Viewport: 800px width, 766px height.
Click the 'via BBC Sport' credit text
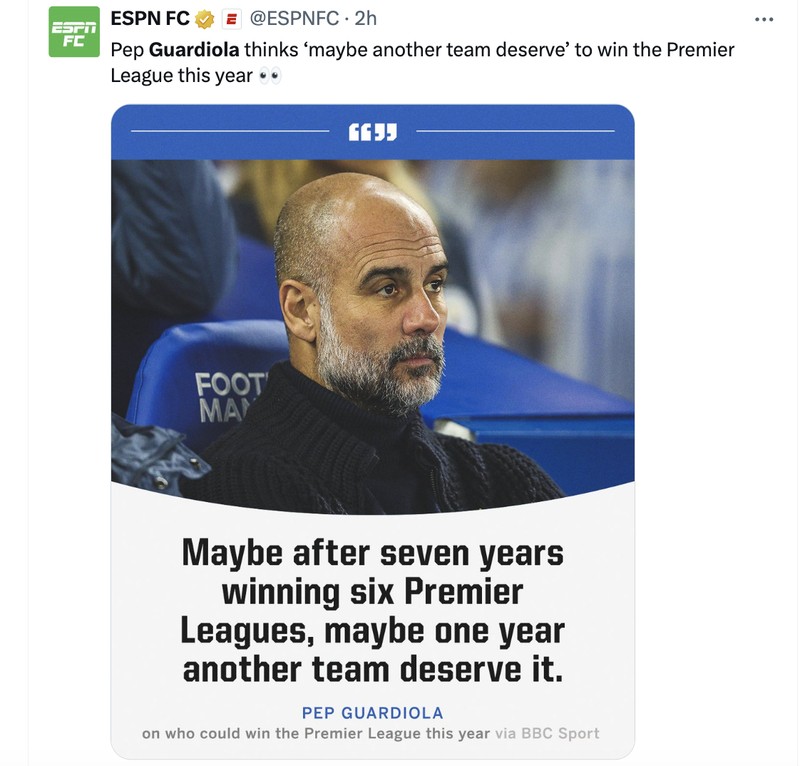point(547,733)
